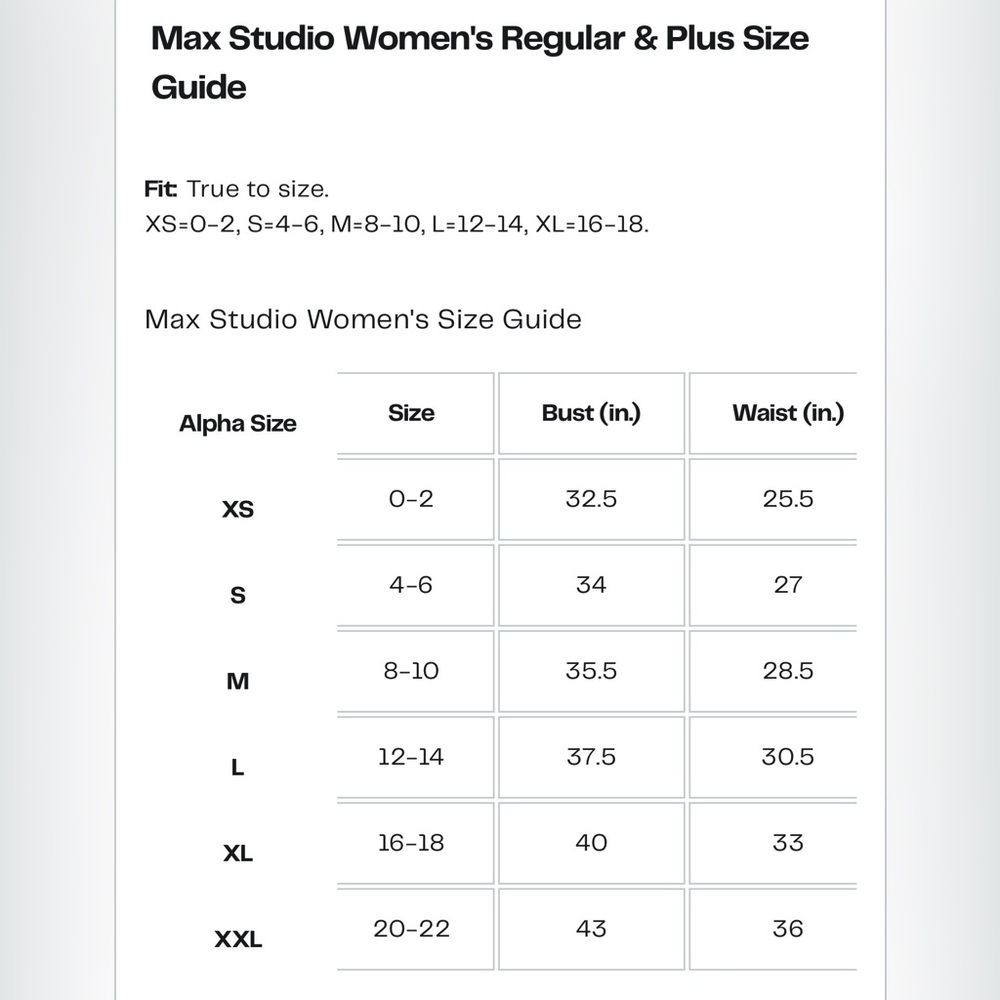This screenshot has height=1000, width=1000.
Task: Click the 20-22 size cell
Action: click(x=411, y=929)
